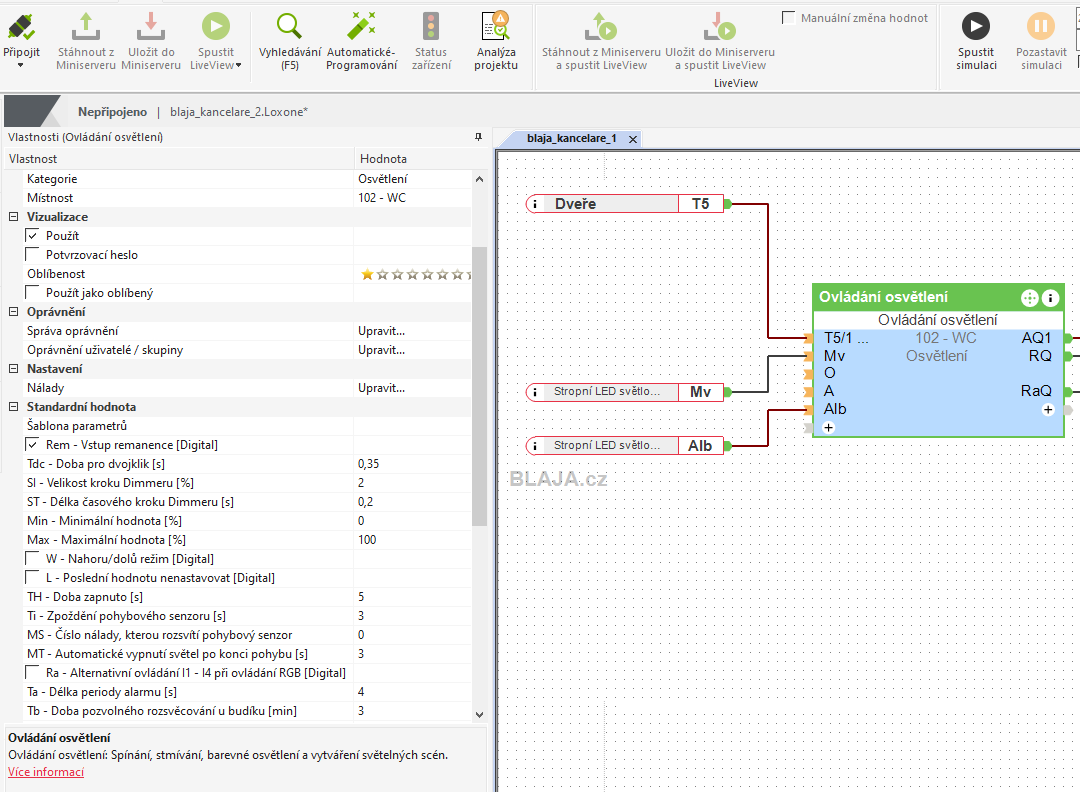This screenshot has width=1080, height=792.
Task: Open Status zařízení traffic light icon
Action: [x=431, y=27]
